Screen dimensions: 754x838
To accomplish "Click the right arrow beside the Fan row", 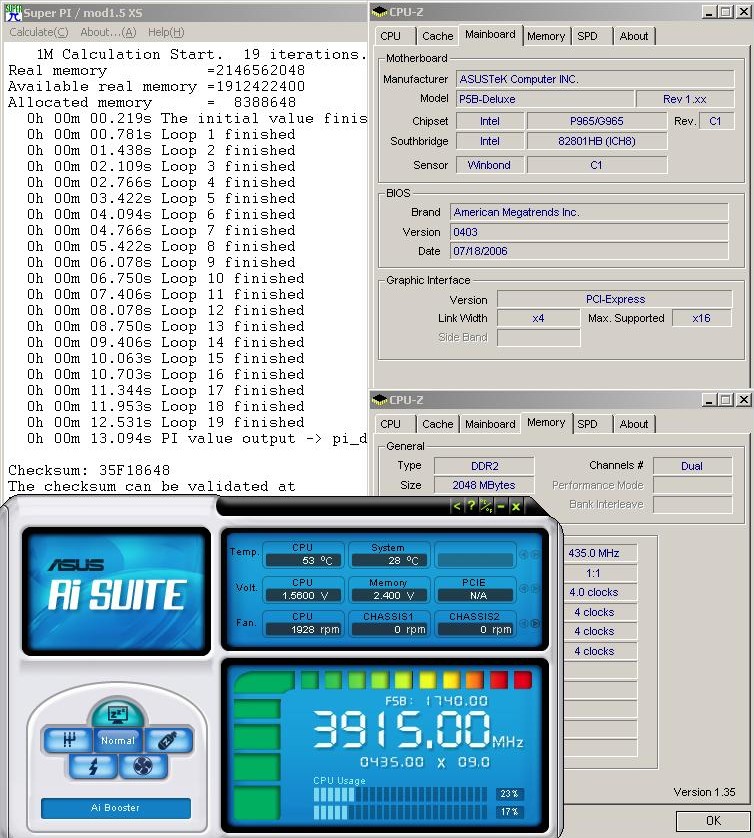I will click(x=535, y=623).
